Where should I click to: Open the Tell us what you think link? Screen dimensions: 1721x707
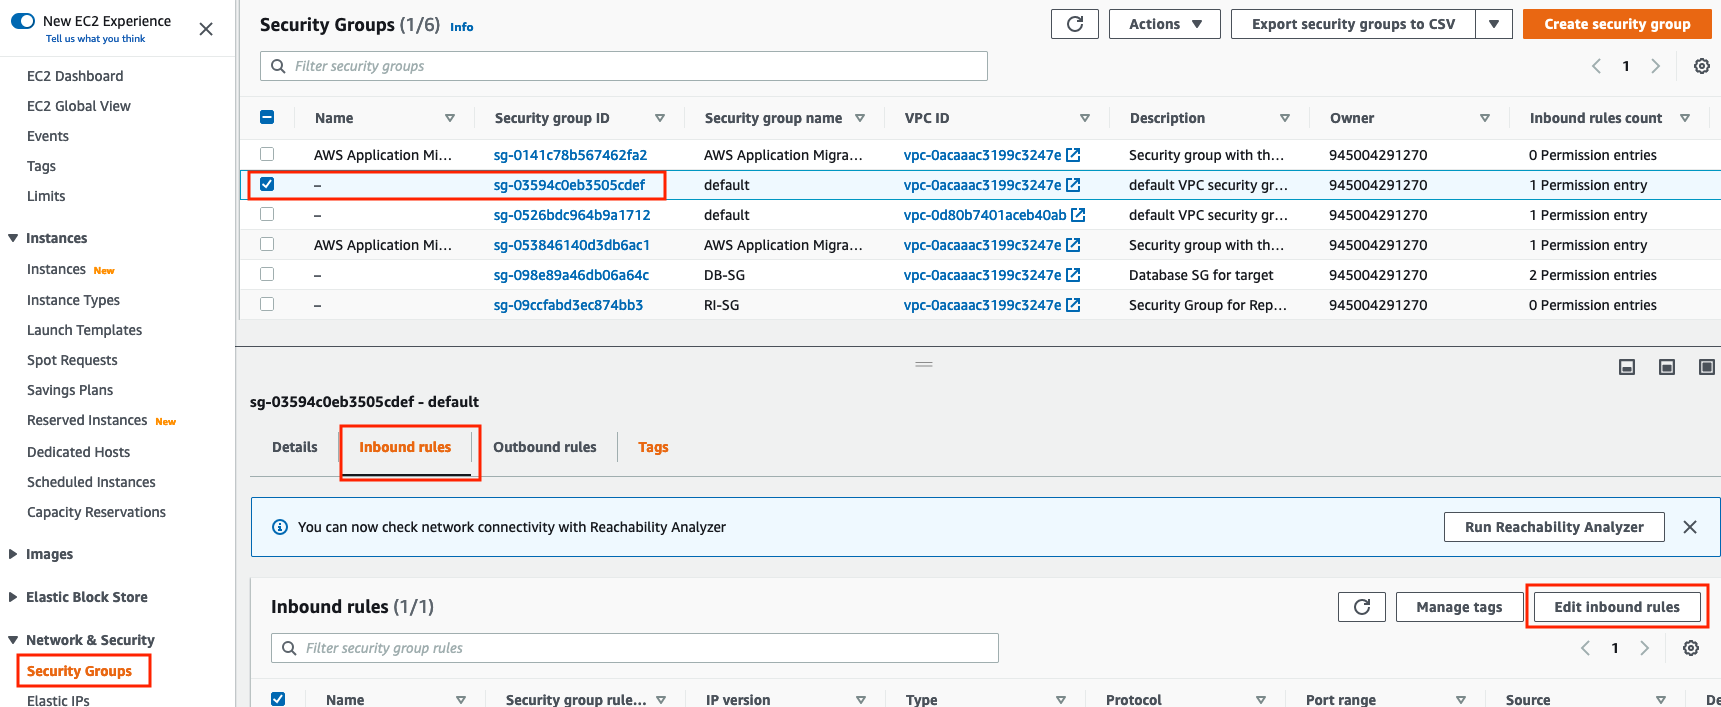[x=95, y=39]
